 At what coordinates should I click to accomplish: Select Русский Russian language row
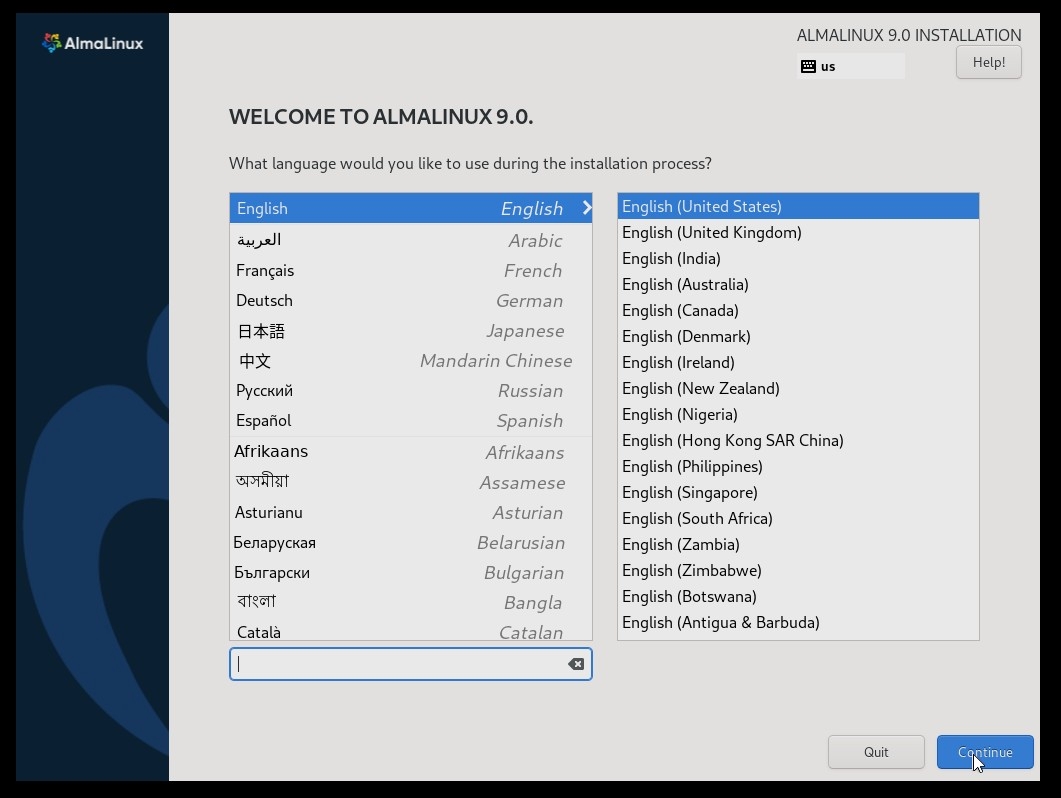(x=411, y=391)
